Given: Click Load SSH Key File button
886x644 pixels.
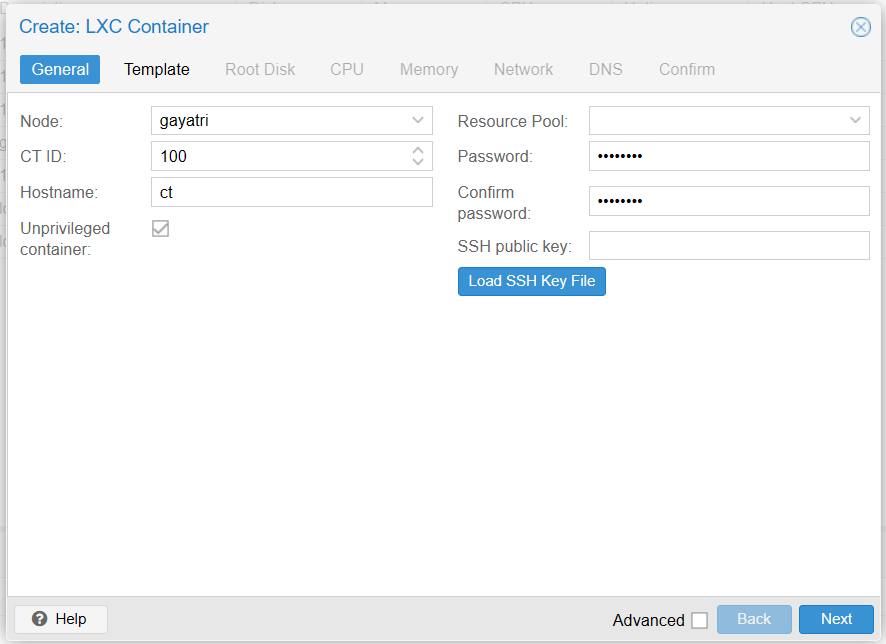Looking at the screenshot, I should (532, 281).
